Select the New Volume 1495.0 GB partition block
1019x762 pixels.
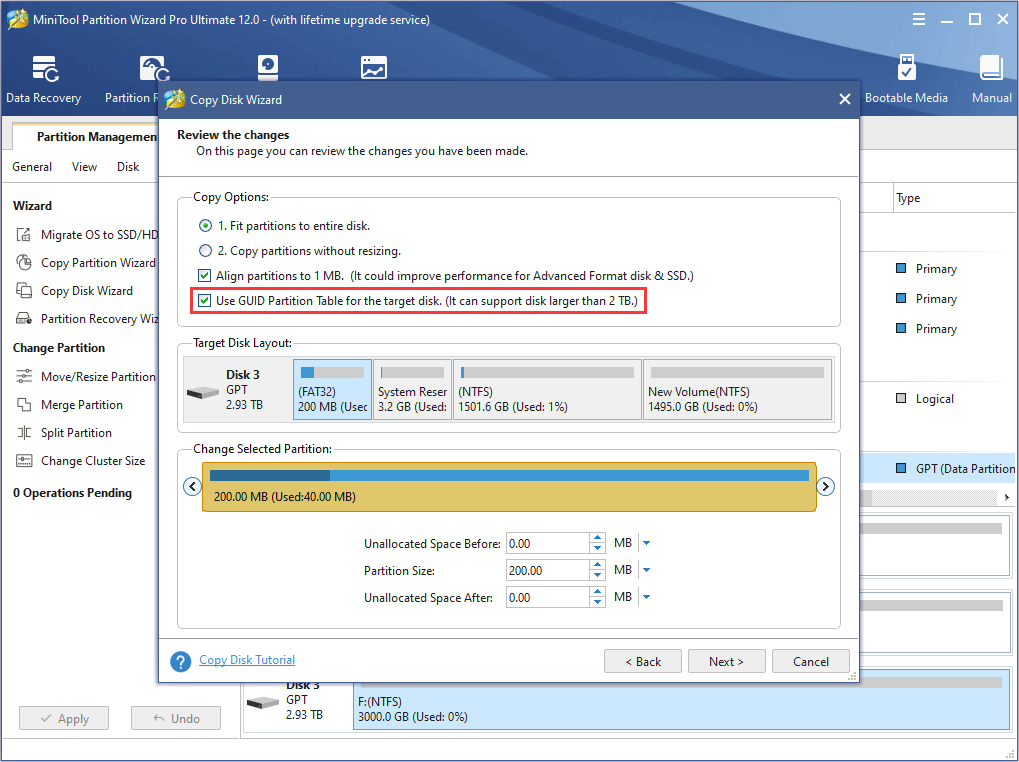point(737,390)
